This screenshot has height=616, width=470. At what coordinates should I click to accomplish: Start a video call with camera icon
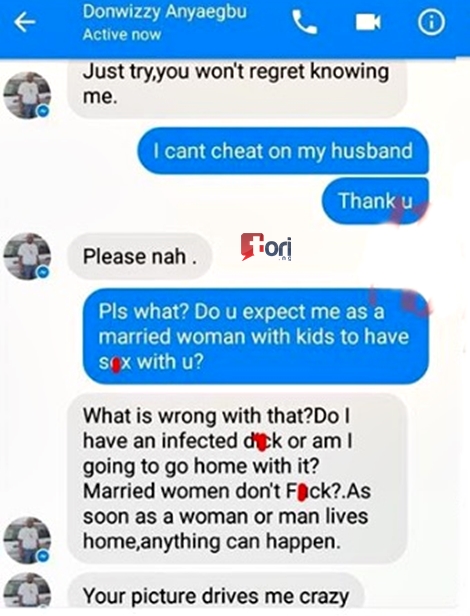tap(368, 22)
